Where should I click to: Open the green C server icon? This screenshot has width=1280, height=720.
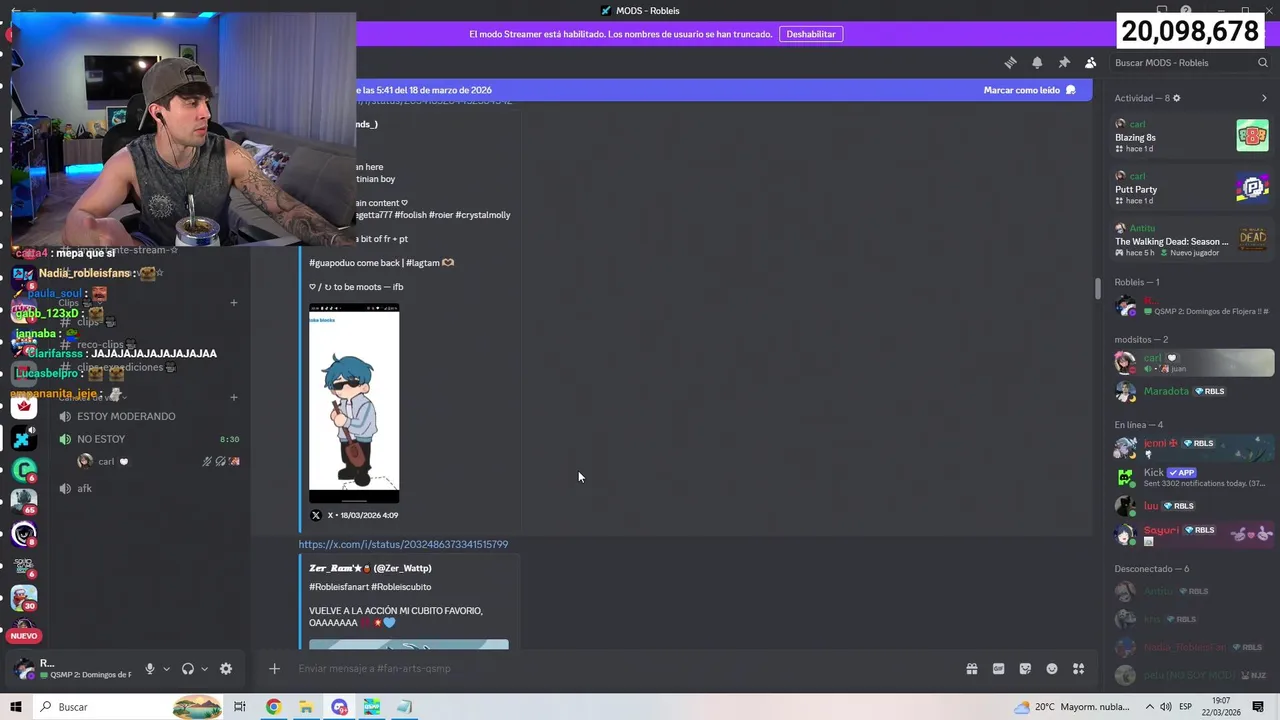pyautogui.click(x=24, y=468)
